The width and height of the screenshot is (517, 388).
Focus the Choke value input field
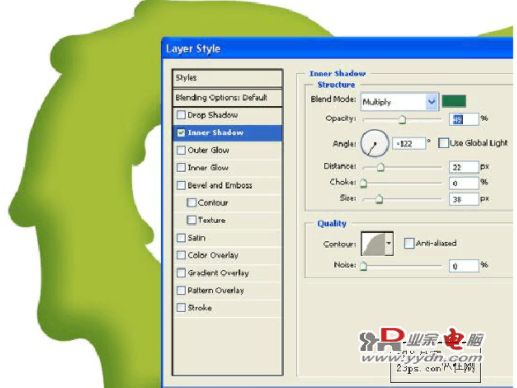point(464,183)
